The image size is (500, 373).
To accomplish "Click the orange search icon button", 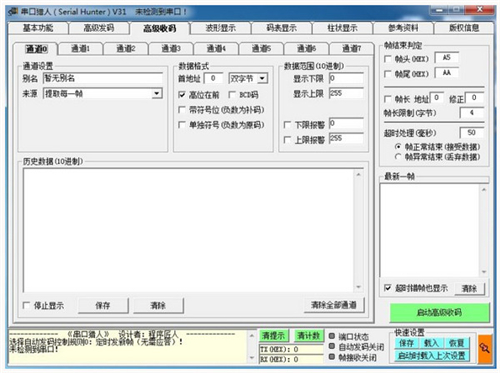I will [x=484, y=348].
